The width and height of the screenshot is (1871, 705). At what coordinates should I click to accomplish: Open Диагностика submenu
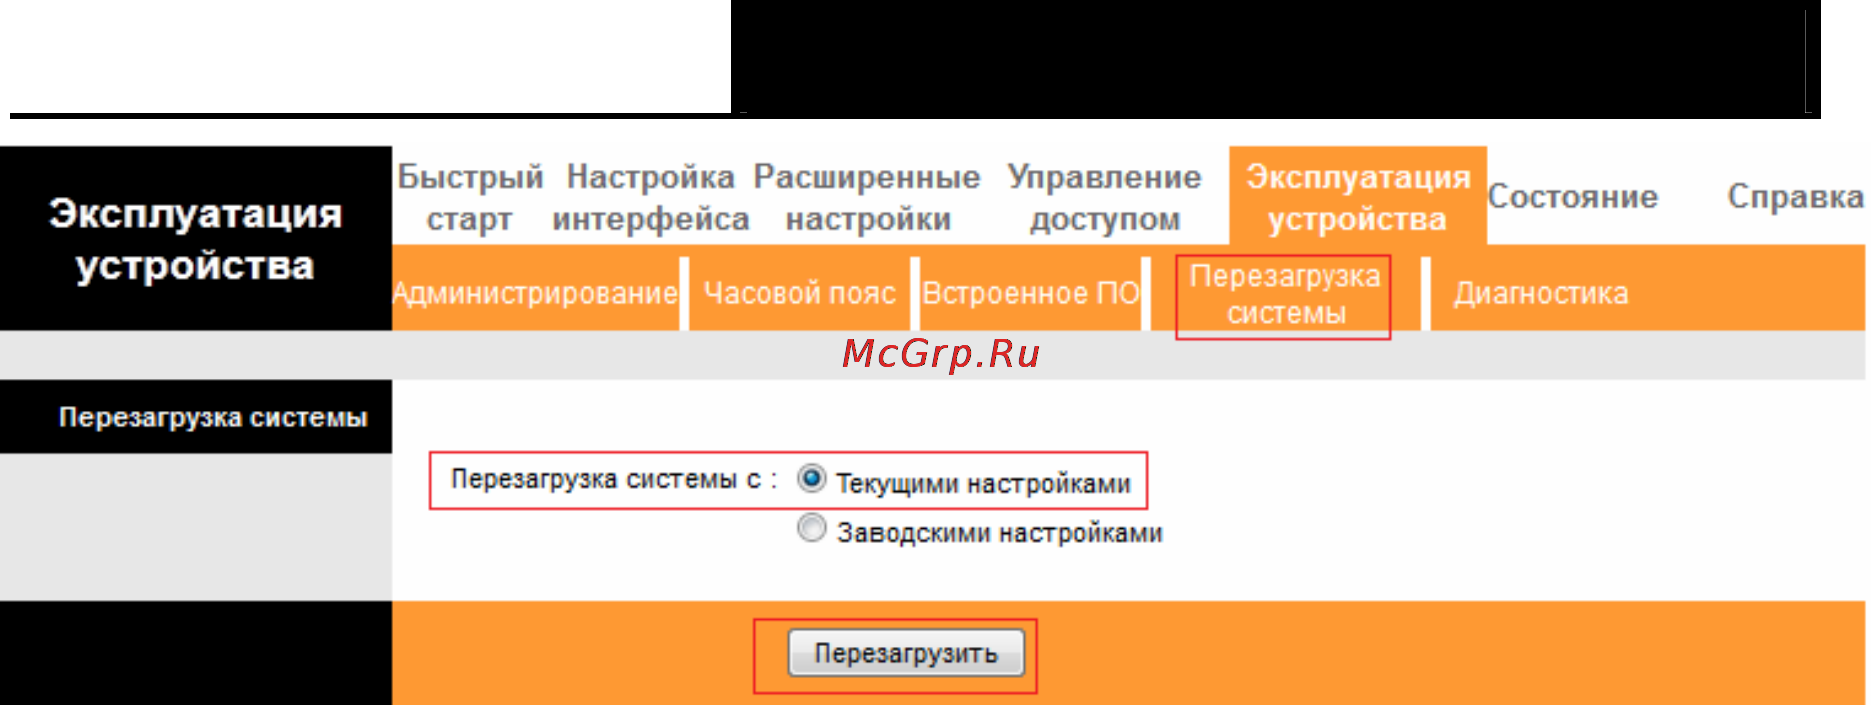[1540, 293]
